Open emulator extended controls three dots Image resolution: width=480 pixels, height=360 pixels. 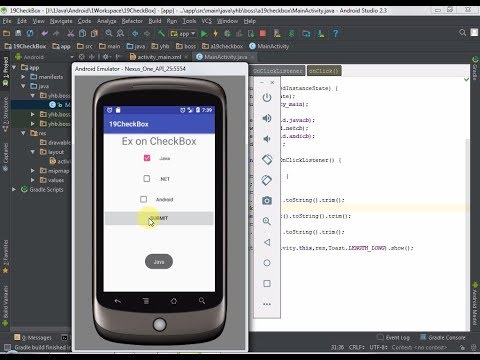(267, 304)
